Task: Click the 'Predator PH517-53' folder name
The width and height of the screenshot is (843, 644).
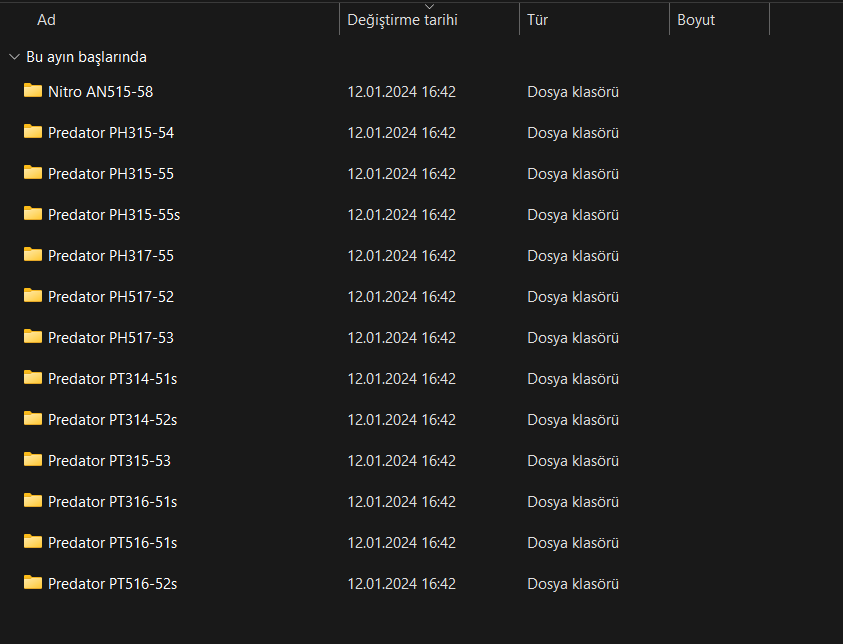Action: (111, 338)
